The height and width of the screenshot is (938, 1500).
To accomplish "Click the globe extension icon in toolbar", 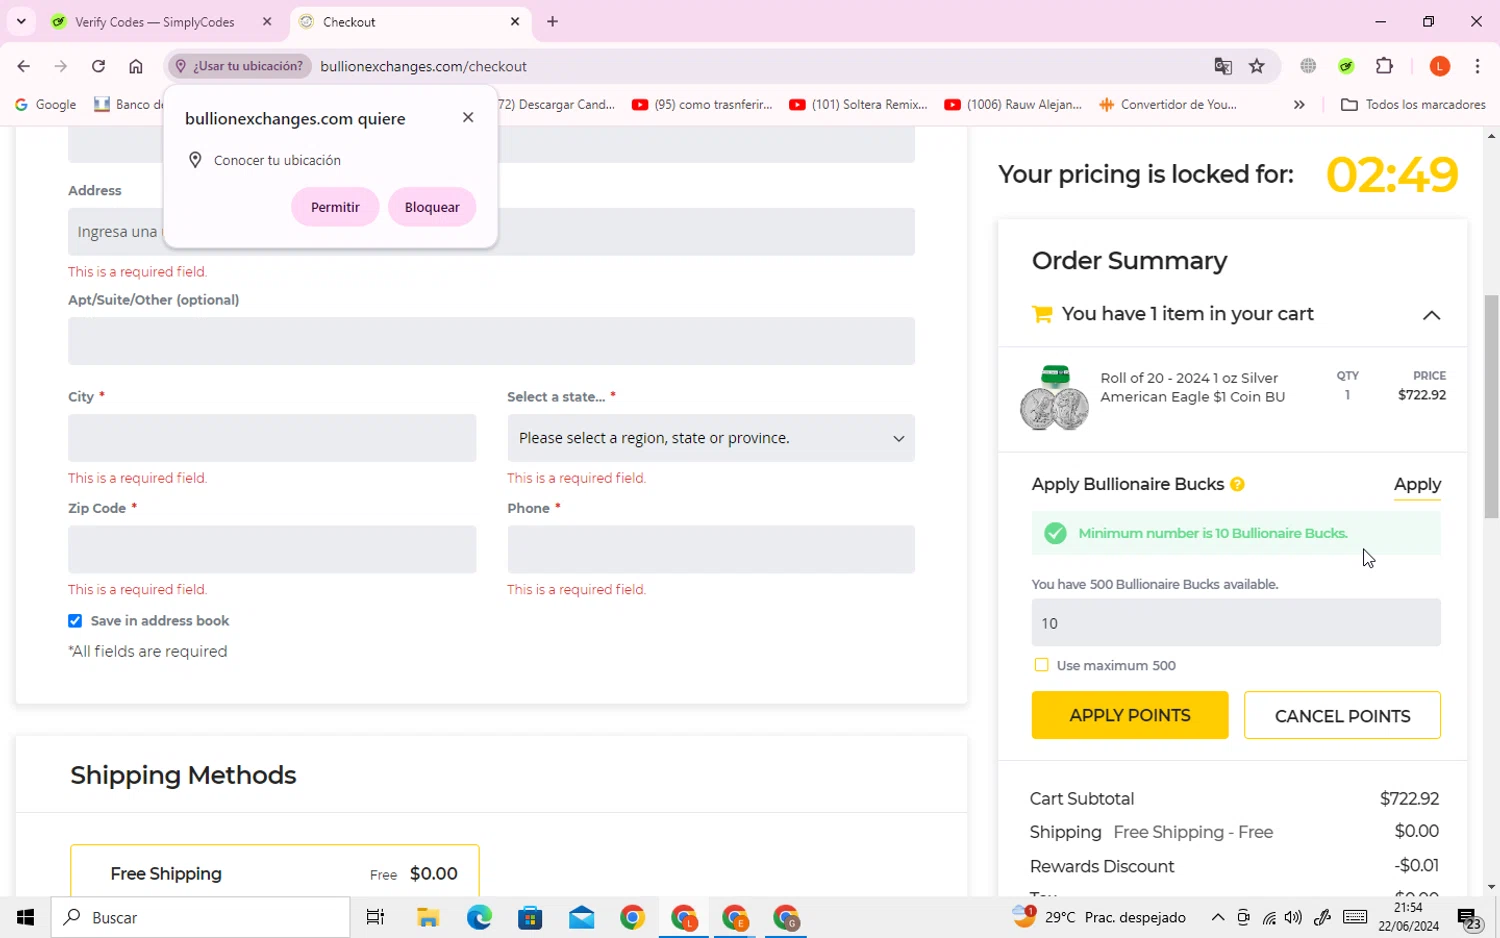I will [1308, 66].
